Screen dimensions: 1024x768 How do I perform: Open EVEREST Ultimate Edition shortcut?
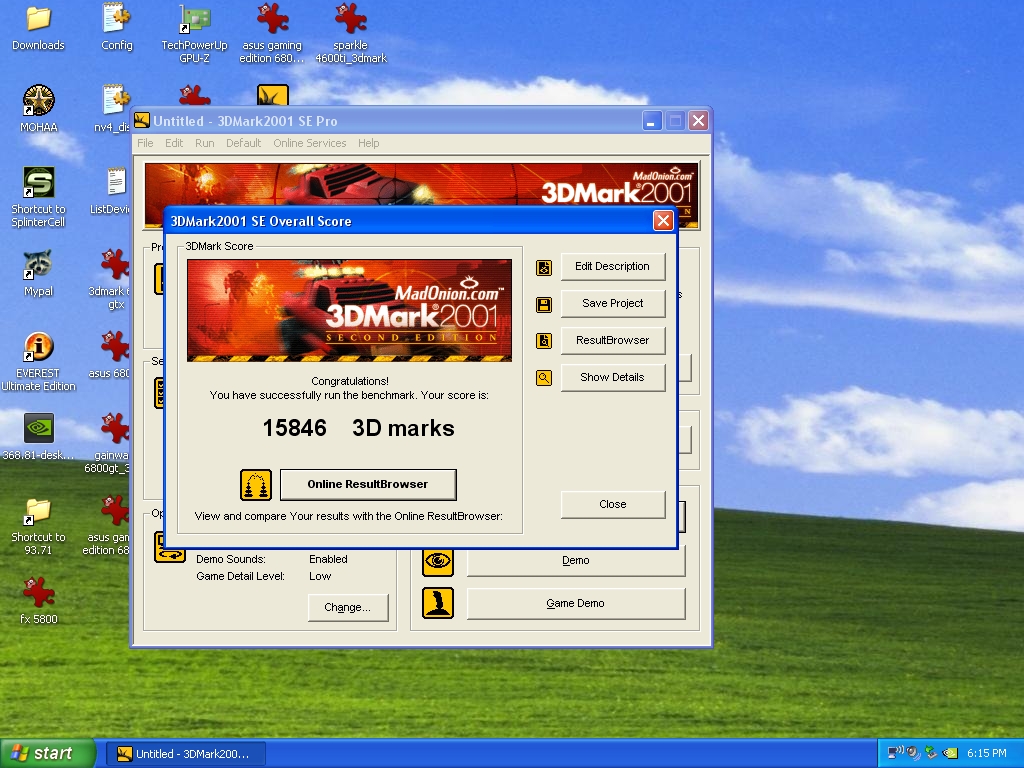click(x=39, y=362)
